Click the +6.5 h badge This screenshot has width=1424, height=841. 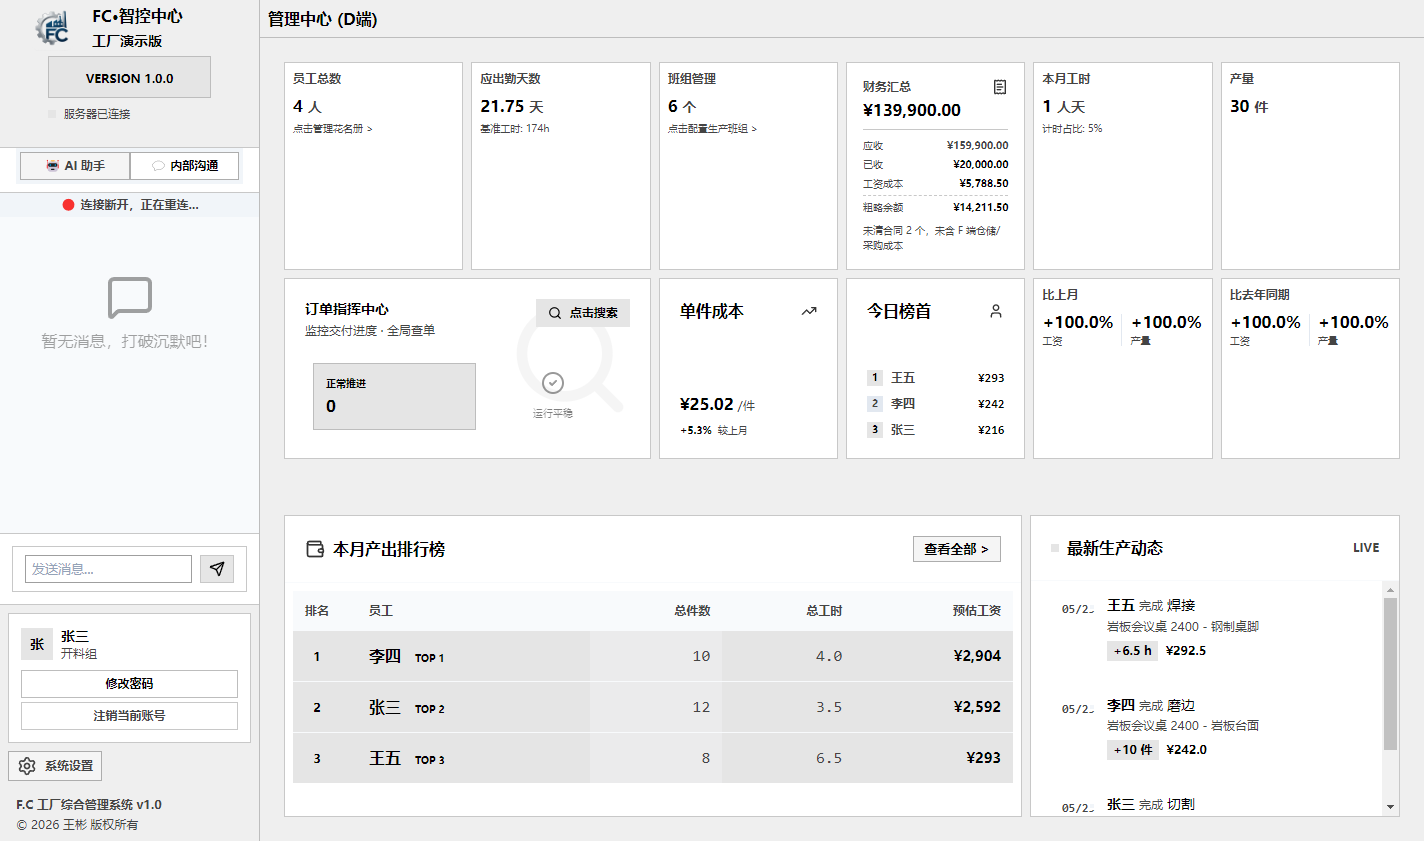click(x=1132, y=650)
